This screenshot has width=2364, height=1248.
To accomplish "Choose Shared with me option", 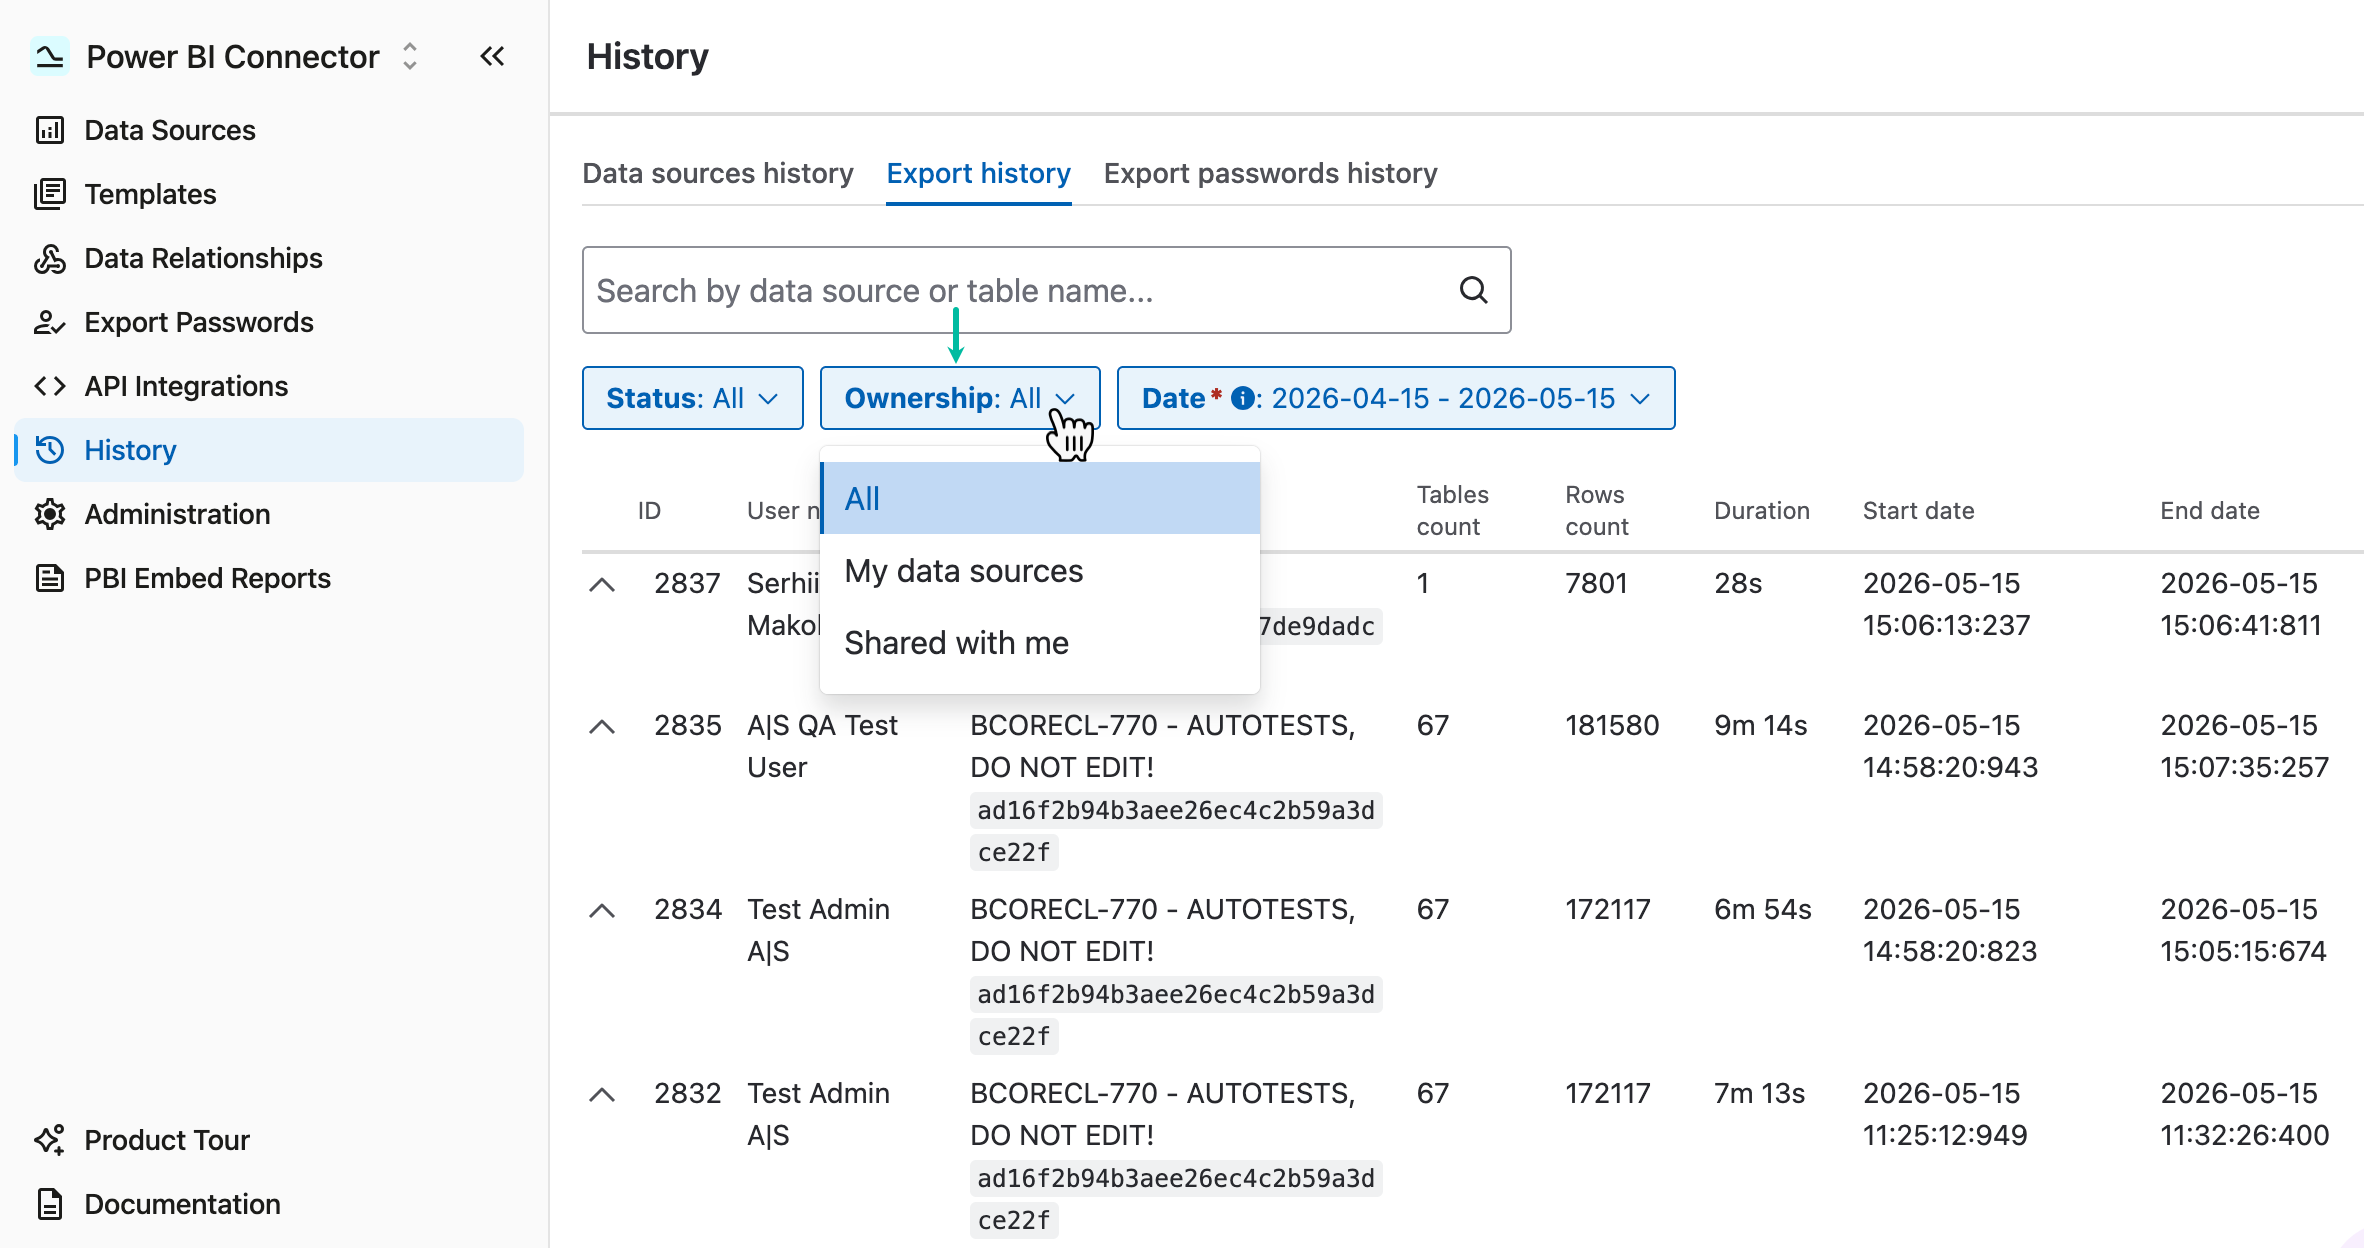I will [1040, 642].
